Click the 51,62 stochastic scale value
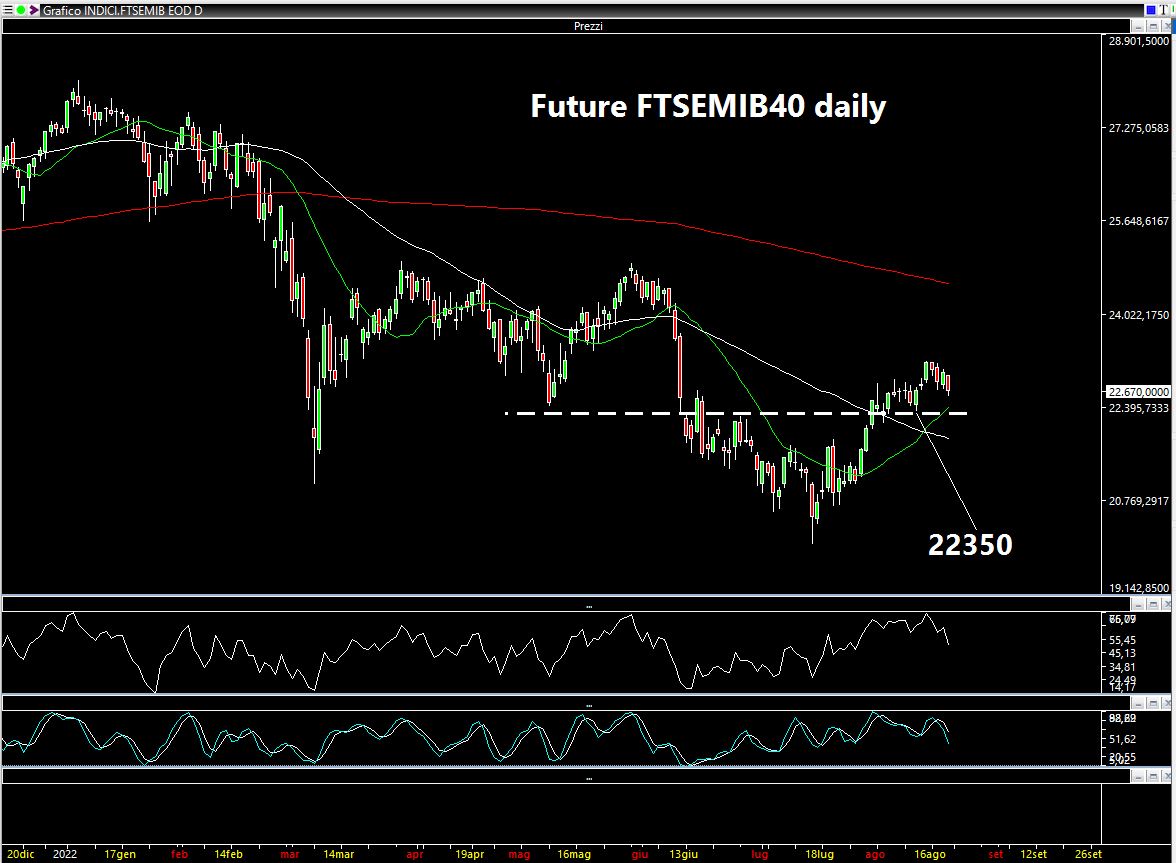Image resolution: width=1176 pixels, height=863 pixels. coord(1122,739)
